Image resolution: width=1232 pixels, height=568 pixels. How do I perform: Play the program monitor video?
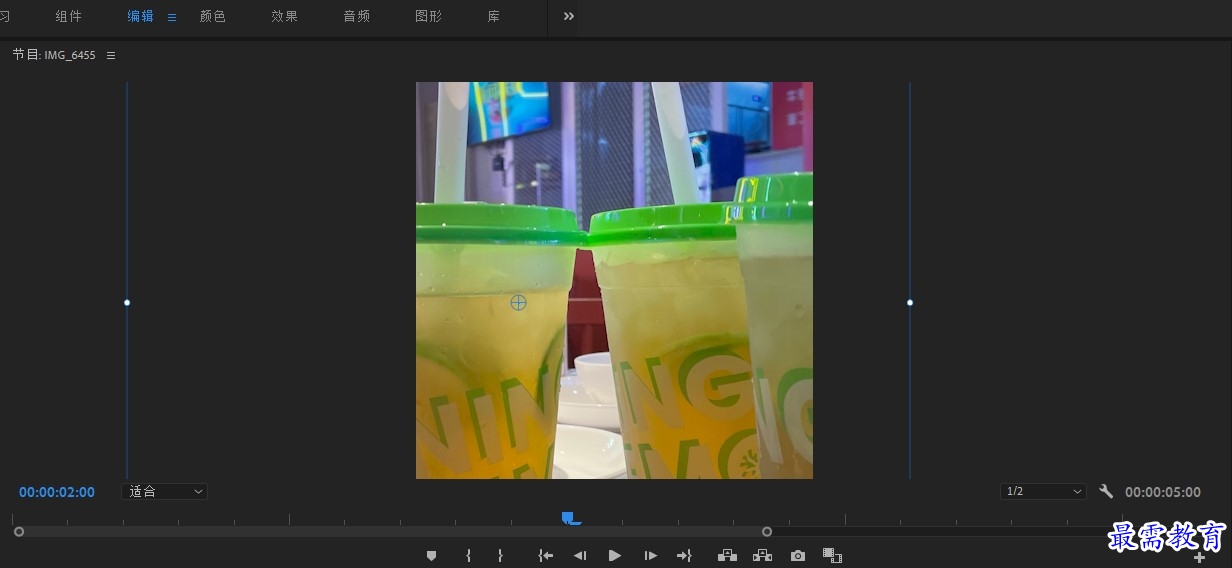point(615,556)
